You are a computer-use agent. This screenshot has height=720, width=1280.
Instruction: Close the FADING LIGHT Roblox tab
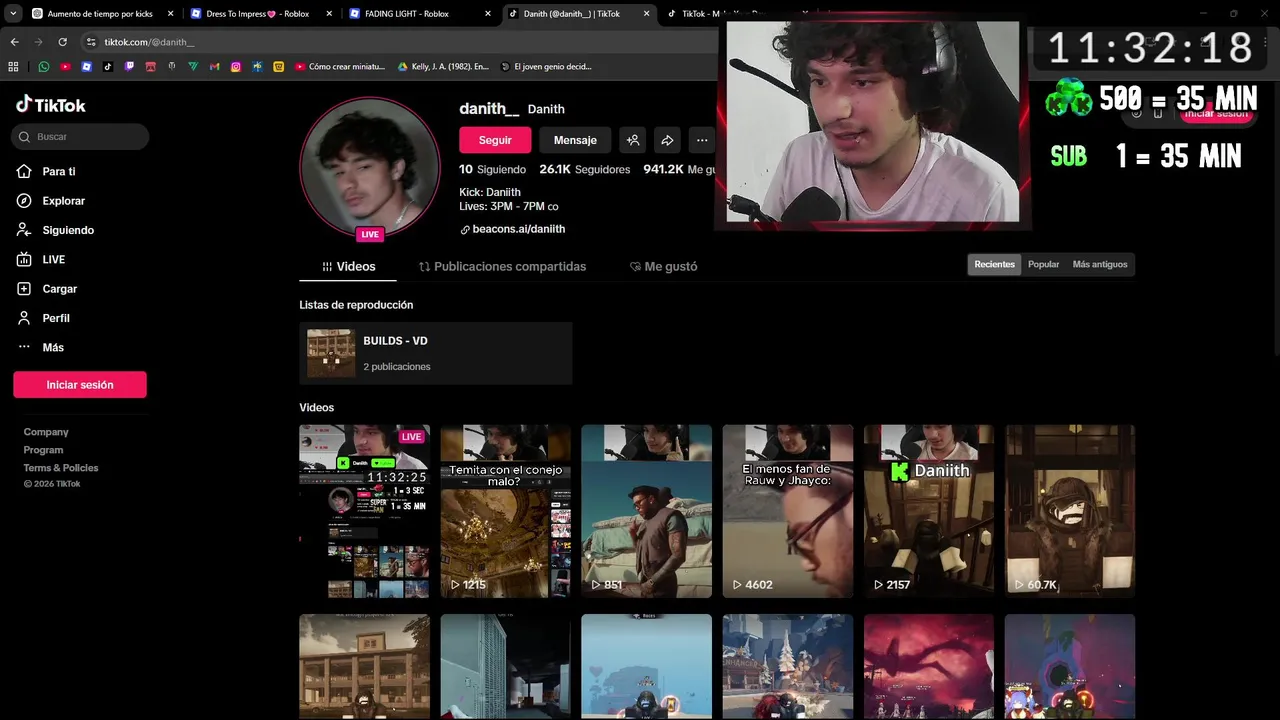point(488,14)
